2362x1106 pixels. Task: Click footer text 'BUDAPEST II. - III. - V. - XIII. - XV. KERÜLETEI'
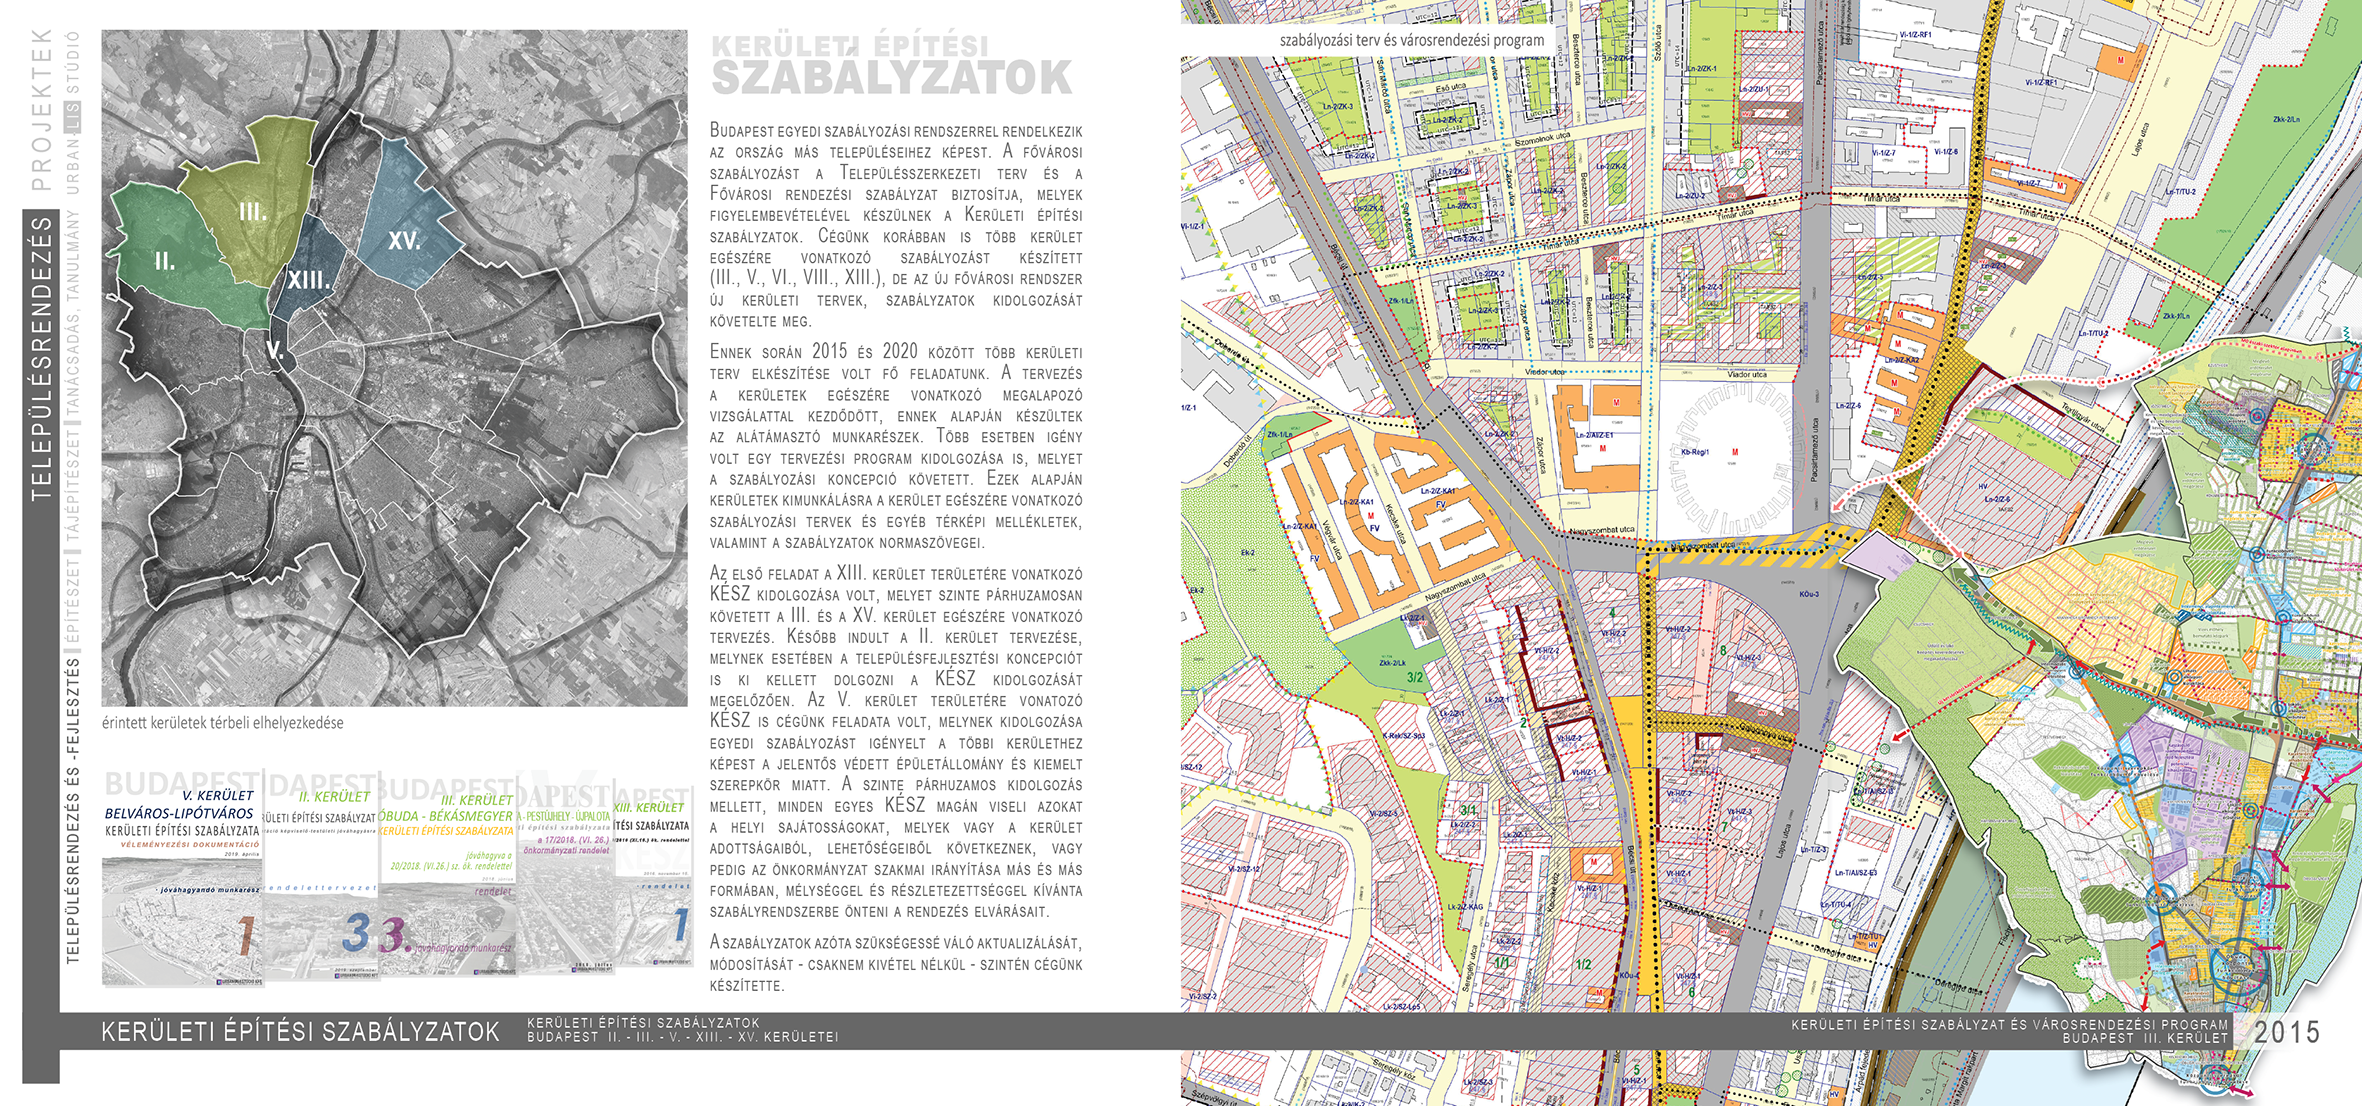pos(683,1037)
